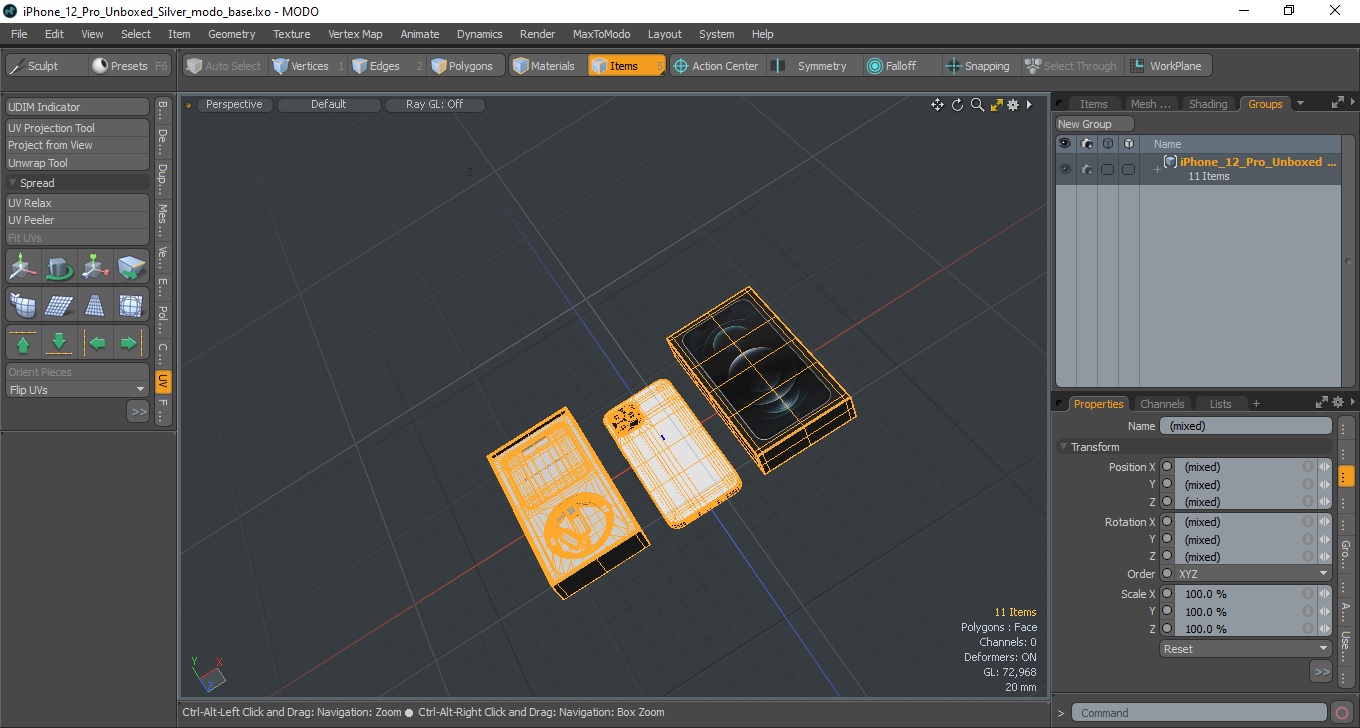
Task: Toggle visibility eye for iPhone_12_Pro_Unboxed group
Action: pos(1065,169)
